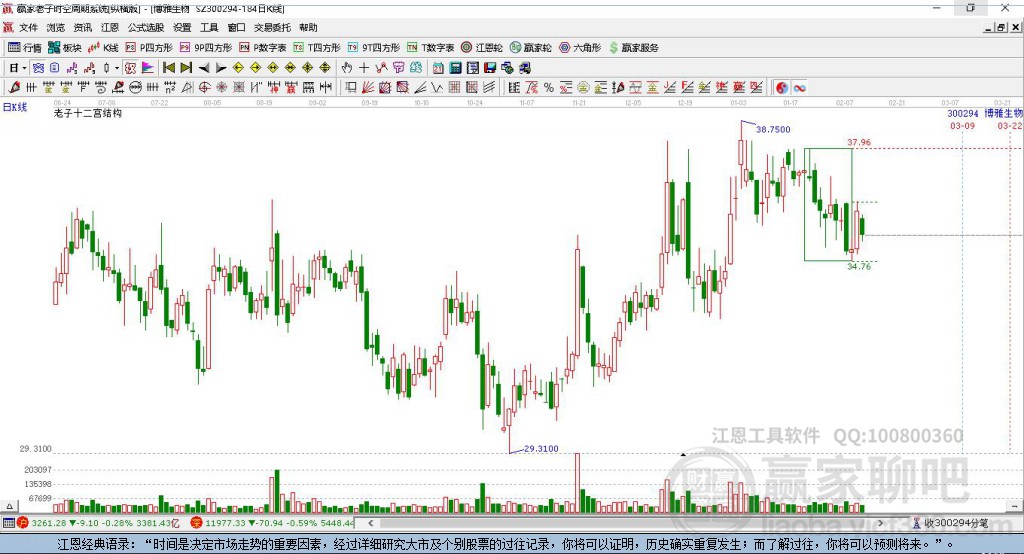
Task: Click the Shanghai index 3261.28 status entry
Action: pos(98,523)
